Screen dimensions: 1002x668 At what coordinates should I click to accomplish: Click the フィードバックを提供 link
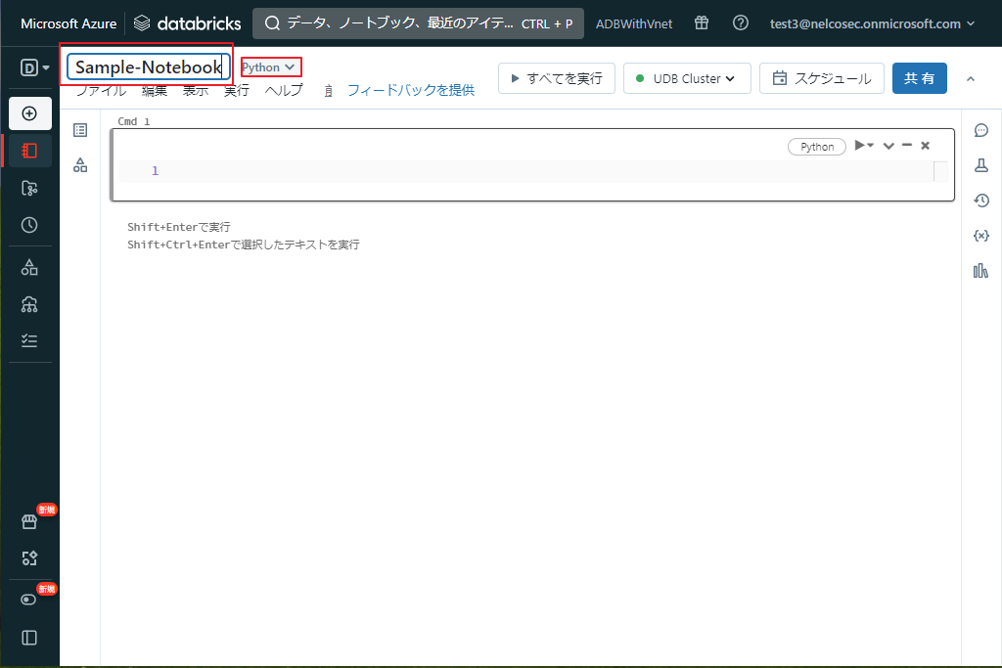410,90
